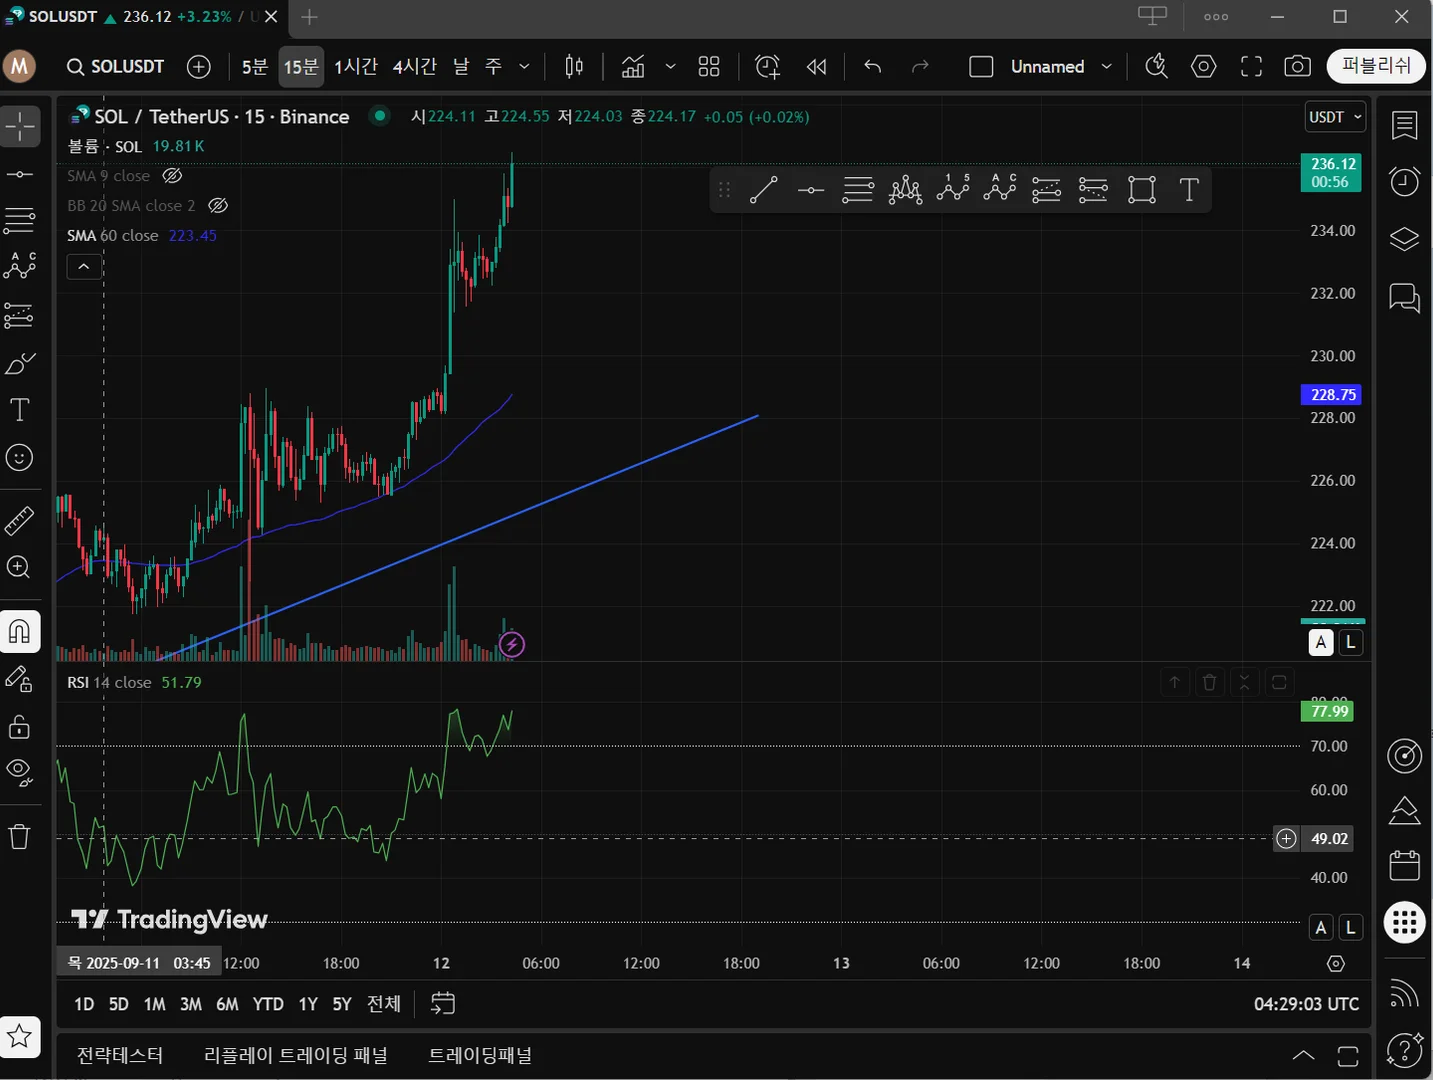
Task: Toggle log scale L on RSI pane
Action: (x=1351, y=928)
